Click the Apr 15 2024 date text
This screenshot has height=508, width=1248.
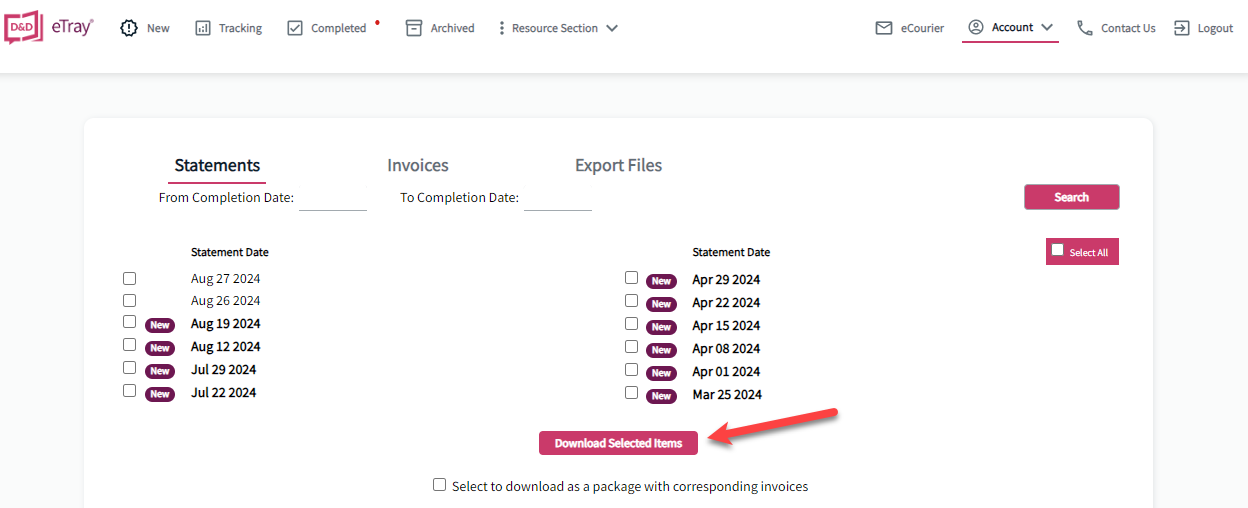[x=726, y=326]
